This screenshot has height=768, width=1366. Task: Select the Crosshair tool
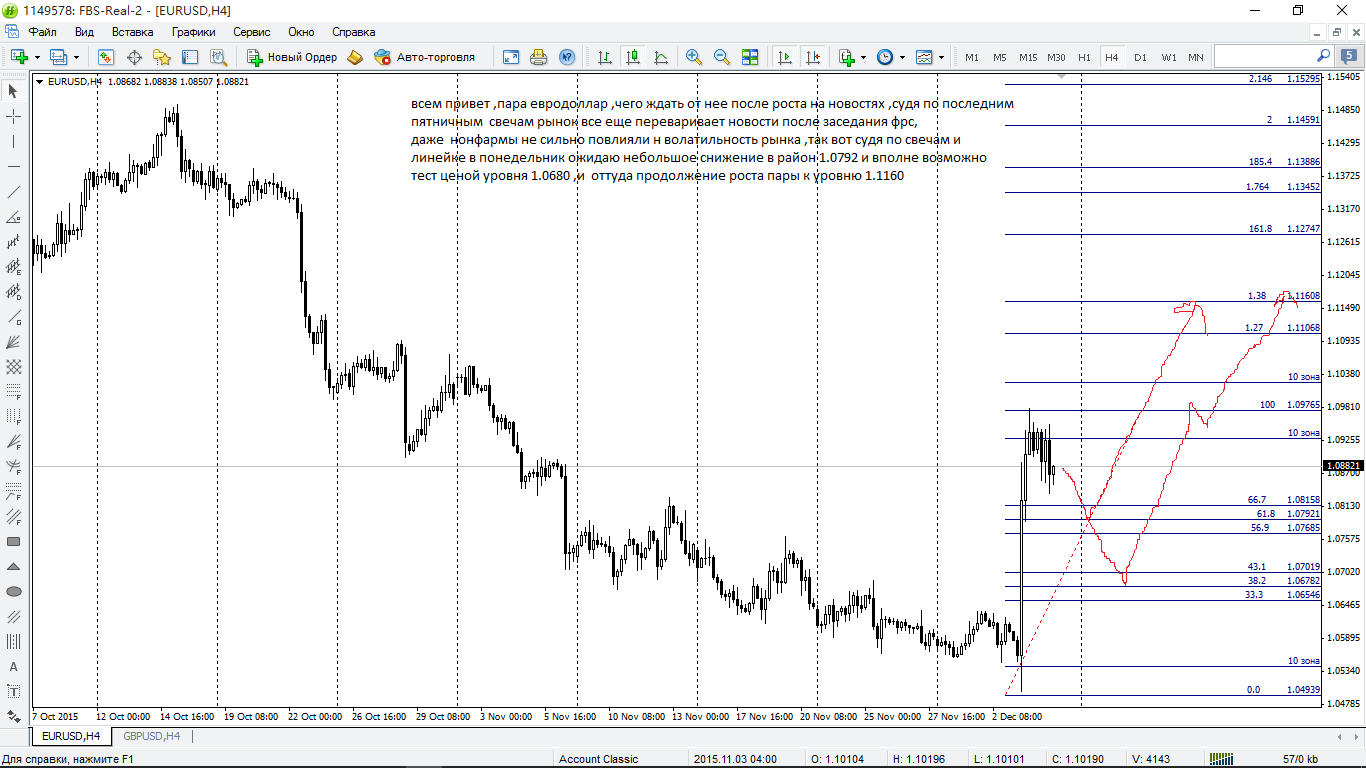tap(14, 116)
